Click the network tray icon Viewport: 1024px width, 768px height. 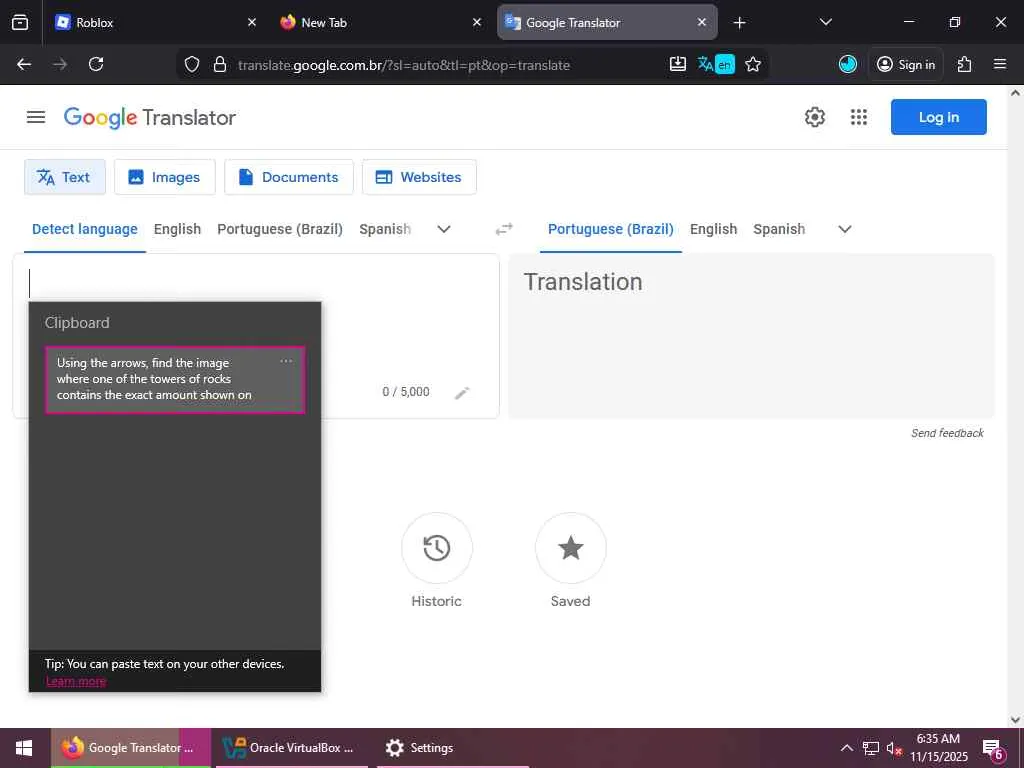pos(871,748)
